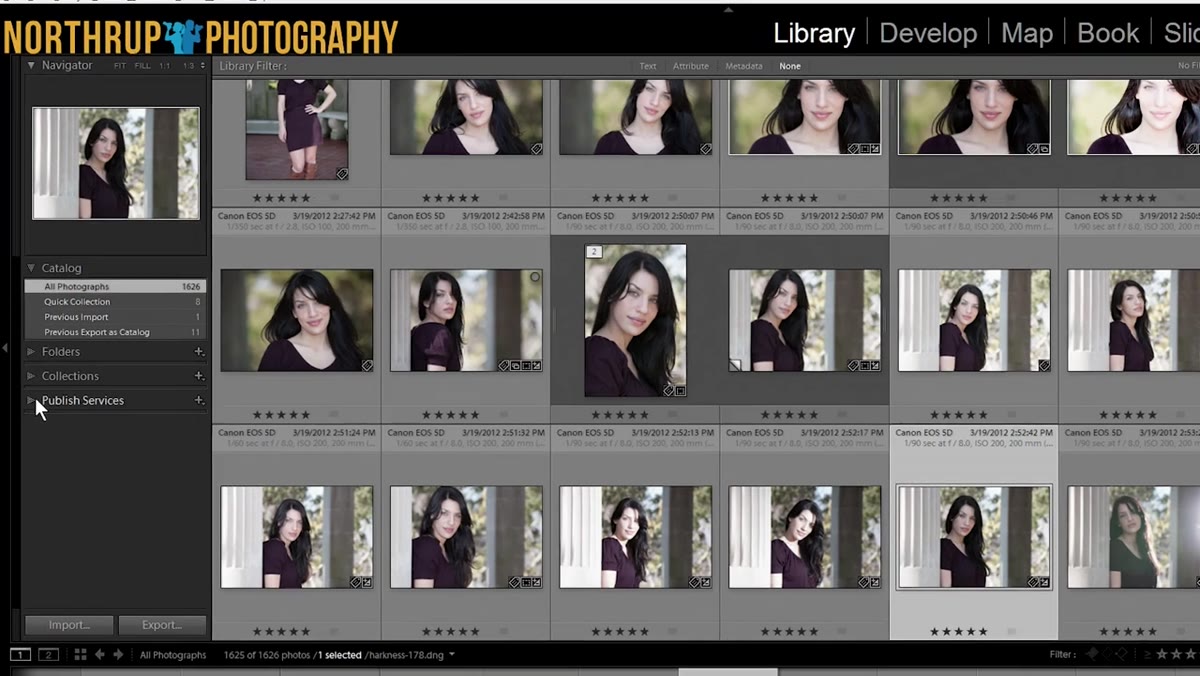The image size is (1200, 676).
Task: Click keyword badge on 2:50:46 PM photo
Action: (x=1044, y=366)
